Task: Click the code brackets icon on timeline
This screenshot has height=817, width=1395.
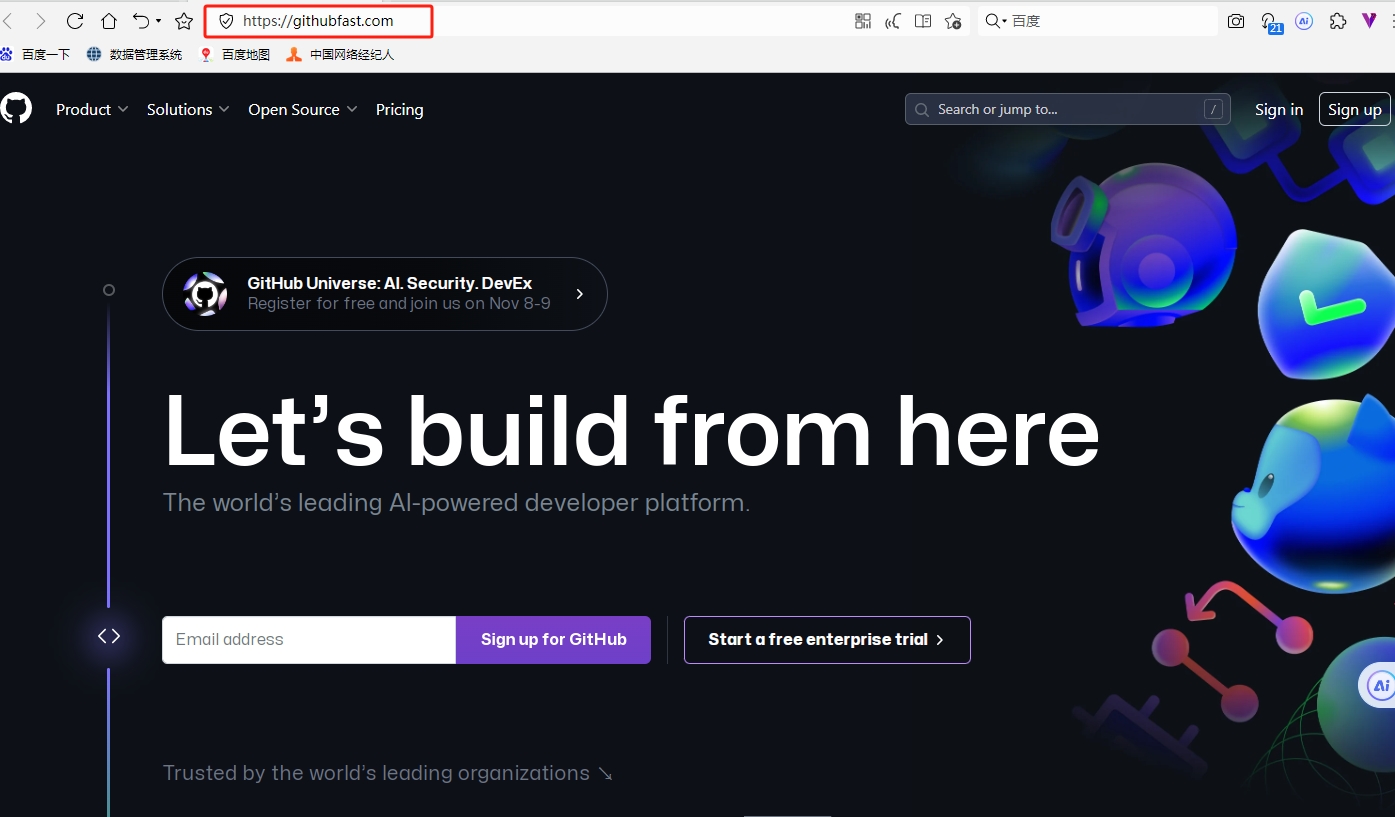Action: click(x=109, y=636)
